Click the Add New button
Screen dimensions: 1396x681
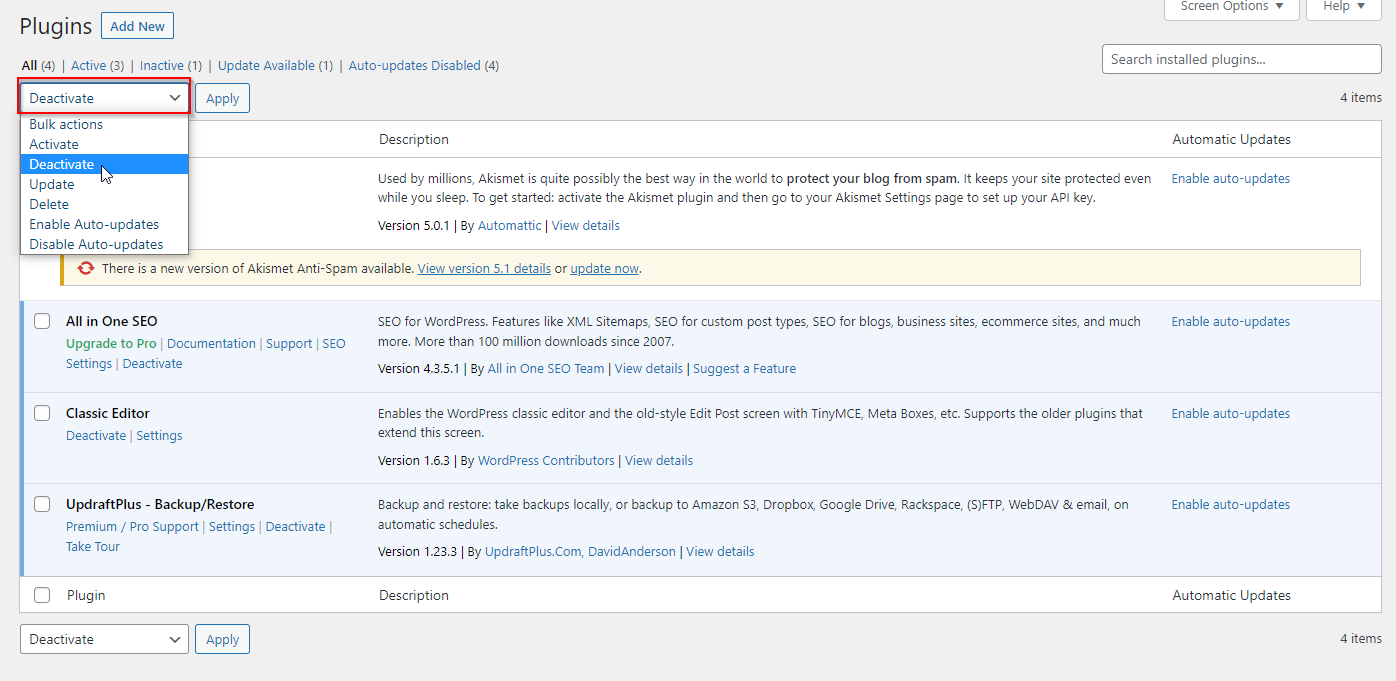point(138,26)
